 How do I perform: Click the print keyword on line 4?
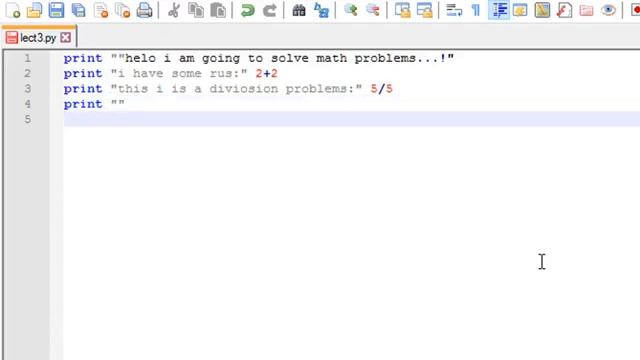pos(83,104)
